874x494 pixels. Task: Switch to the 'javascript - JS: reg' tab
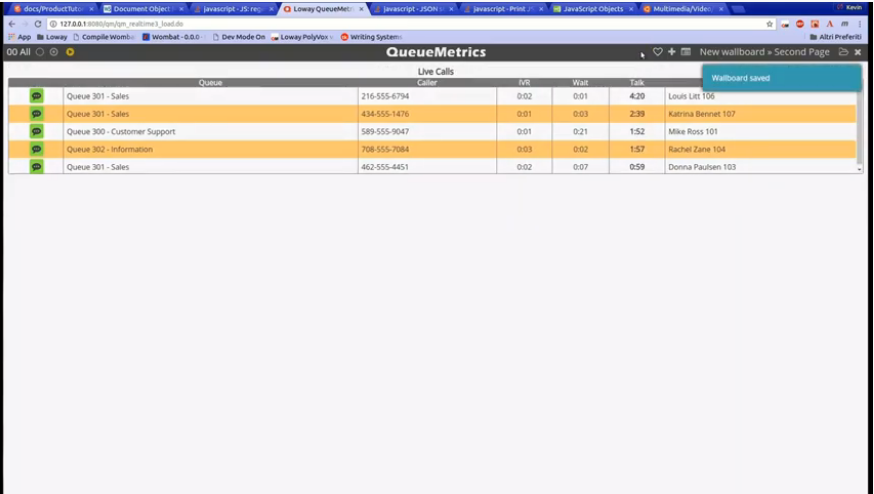233,9
